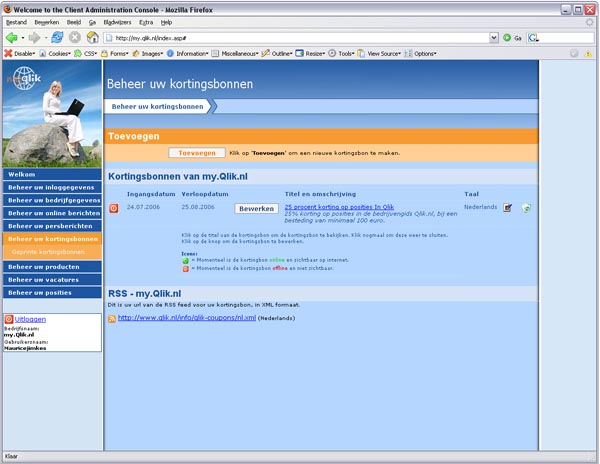This screenshot has height=464, width=600.
Task: Open the address bar history dropdown arrow
Action: pyautogui.click(x=494, y=37)
